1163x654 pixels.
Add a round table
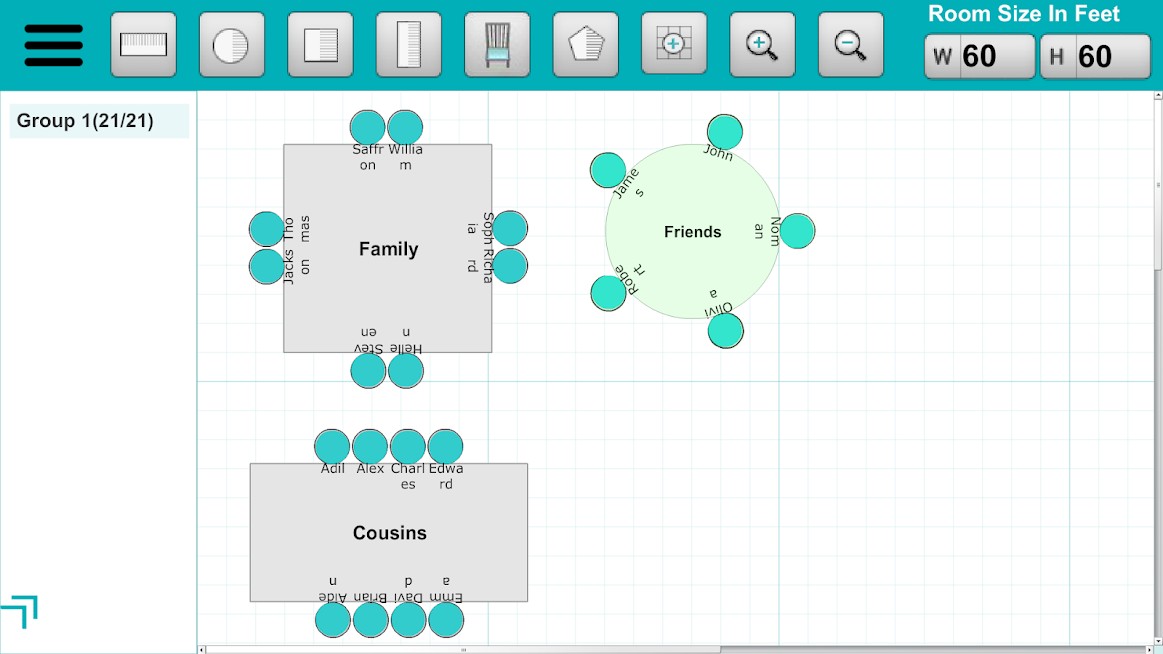click(x=232, y=45)
